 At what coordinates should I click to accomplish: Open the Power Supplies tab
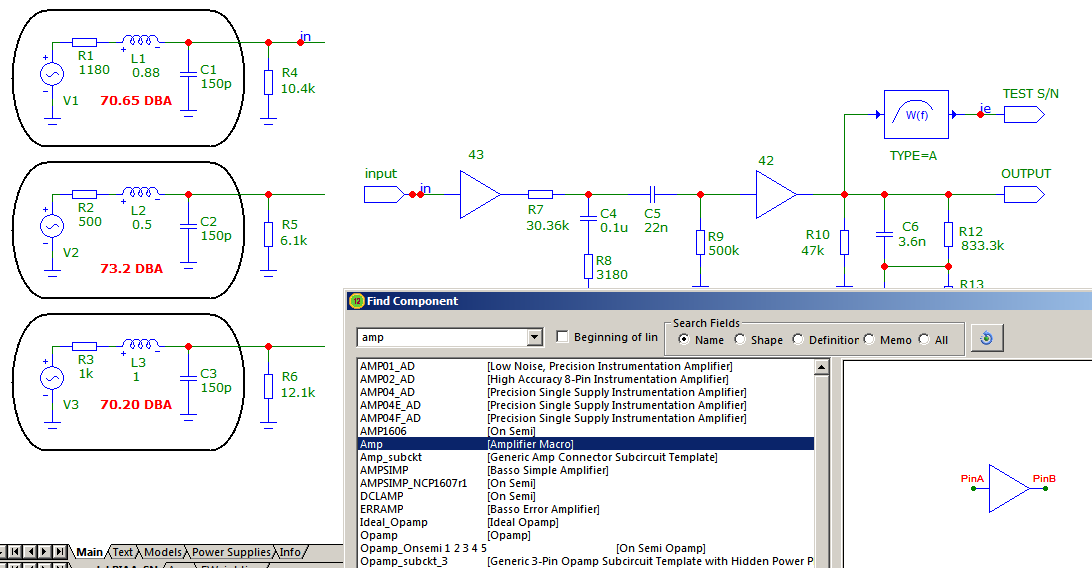tap(231, 552)
